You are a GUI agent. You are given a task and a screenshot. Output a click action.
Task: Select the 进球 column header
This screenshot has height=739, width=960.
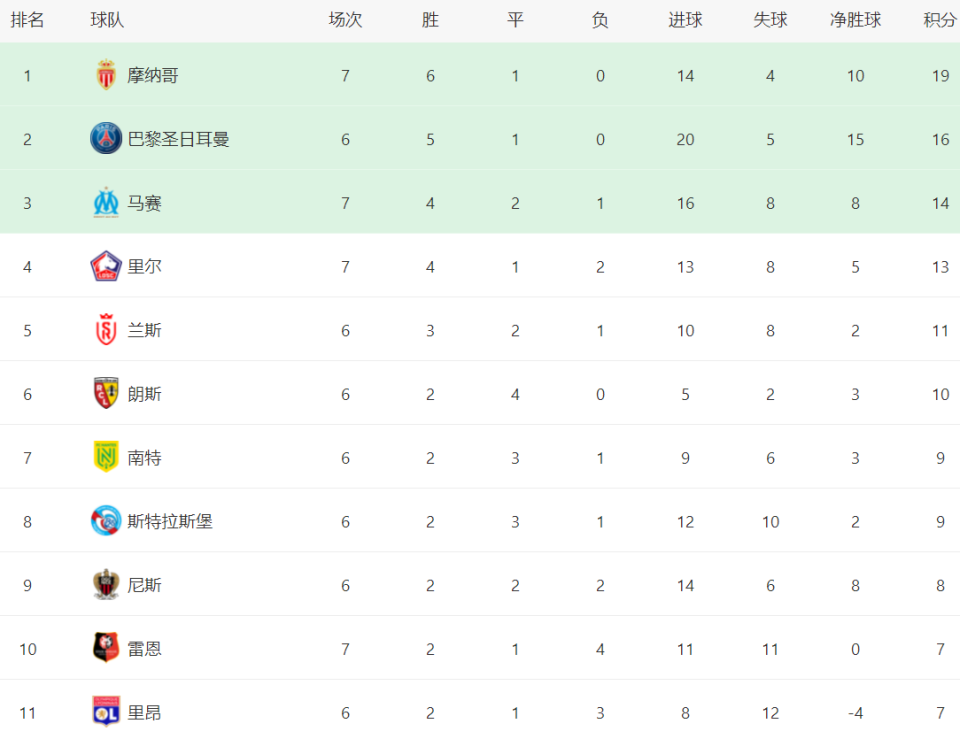click(685, 20)
